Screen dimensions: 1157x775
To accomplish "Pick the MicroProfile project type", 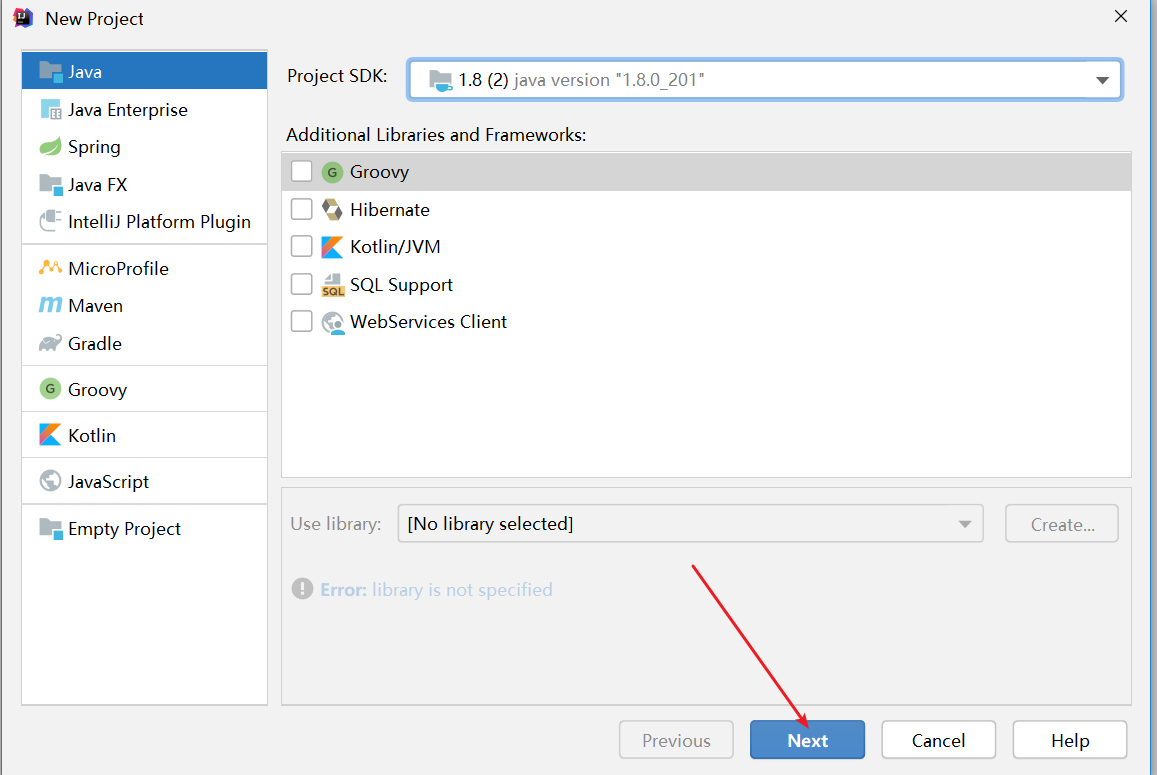I will coord(145,268).
